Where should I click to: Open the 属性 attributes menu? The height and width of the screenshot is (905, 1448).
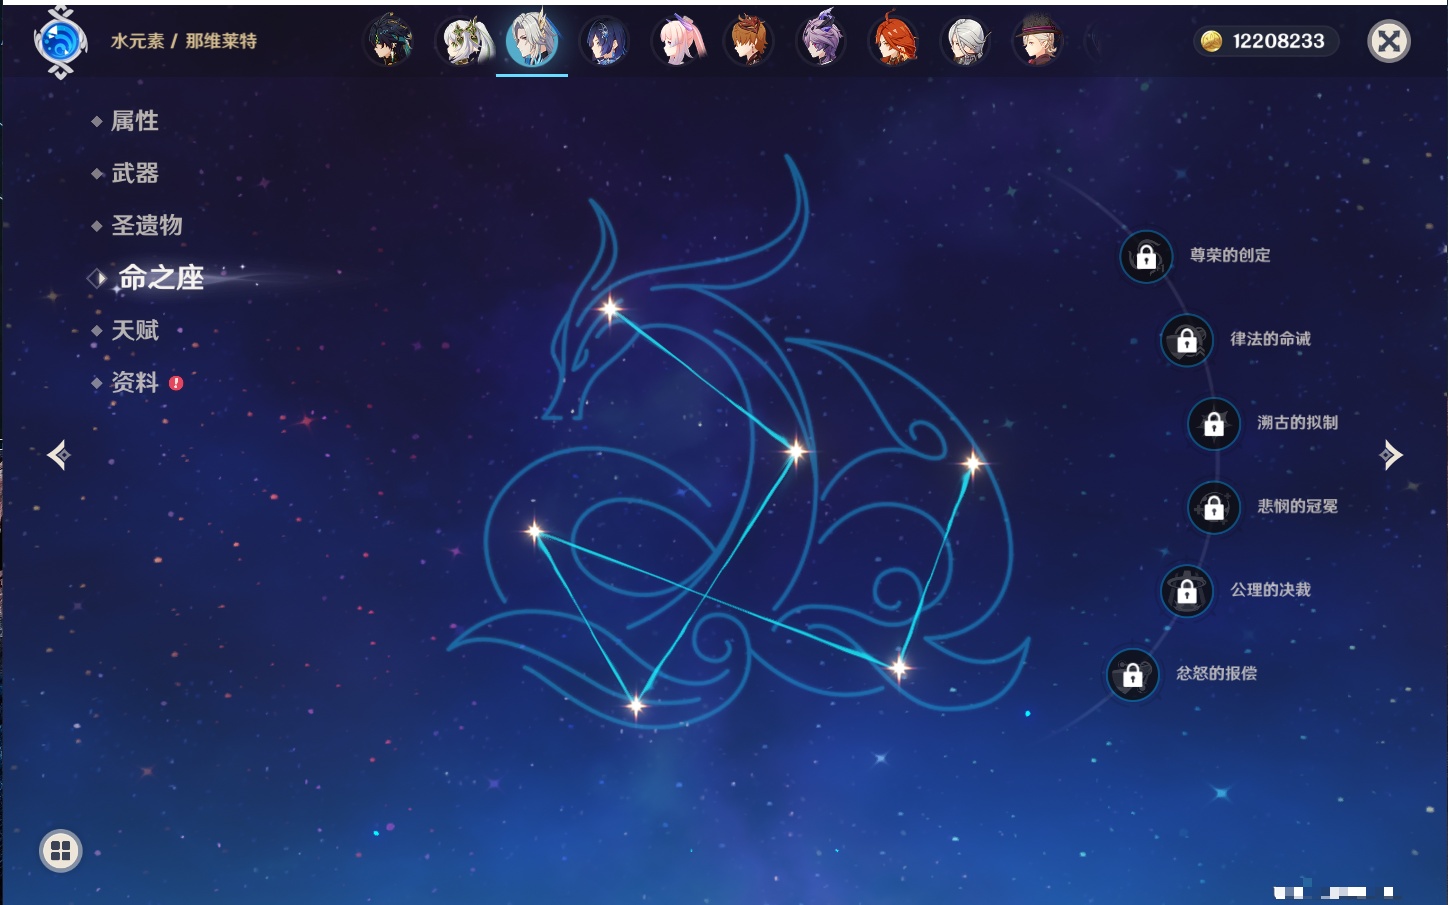click(135, 121)
